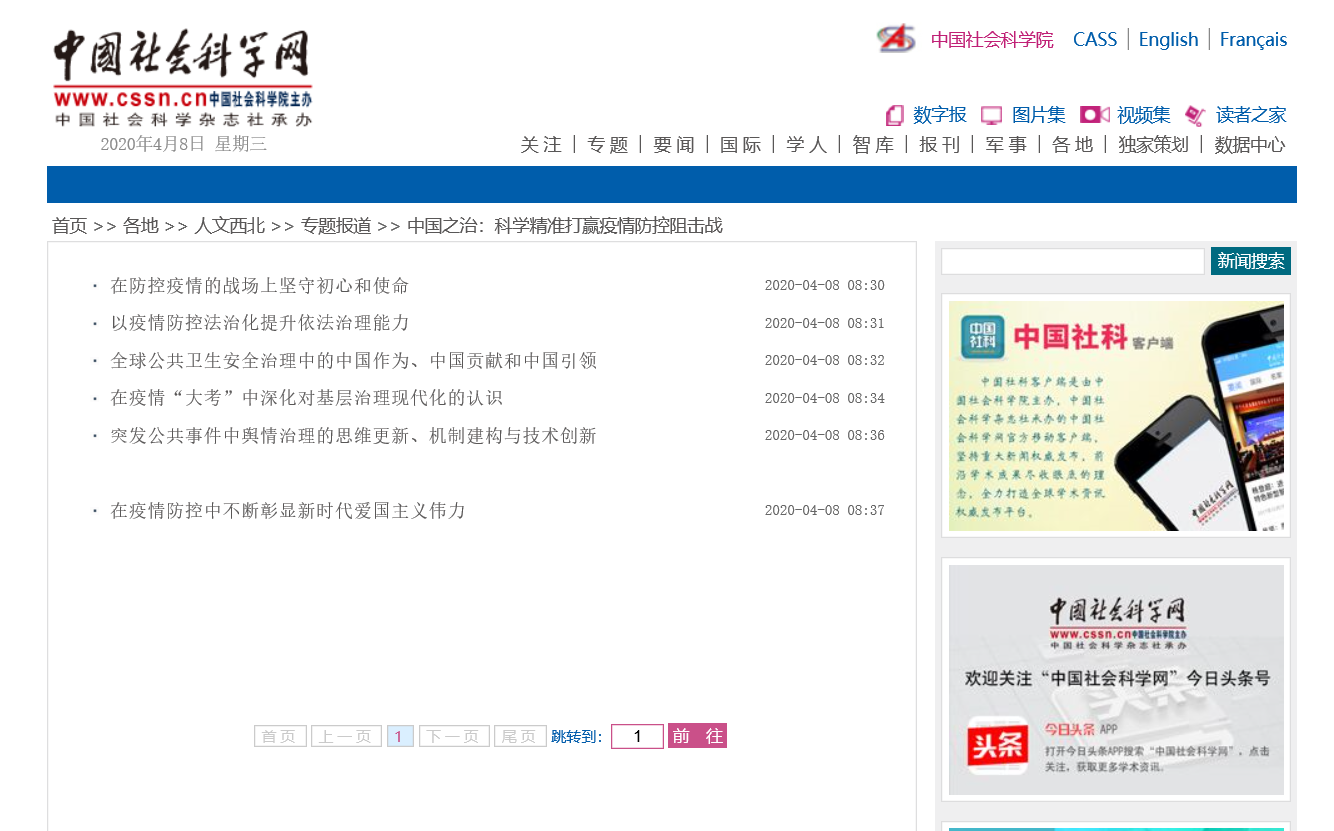The width and height of the screenshot is (1334, 831).
Task: Click the 跳转到 page number input box
Action: tap(637, 737)
